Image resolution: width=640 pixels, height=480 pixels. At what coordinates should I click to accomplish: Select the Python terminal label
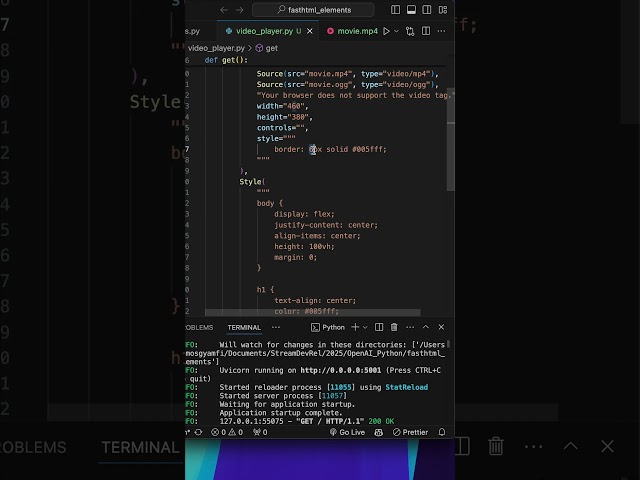pyautogui.click(x=328, y=327)
